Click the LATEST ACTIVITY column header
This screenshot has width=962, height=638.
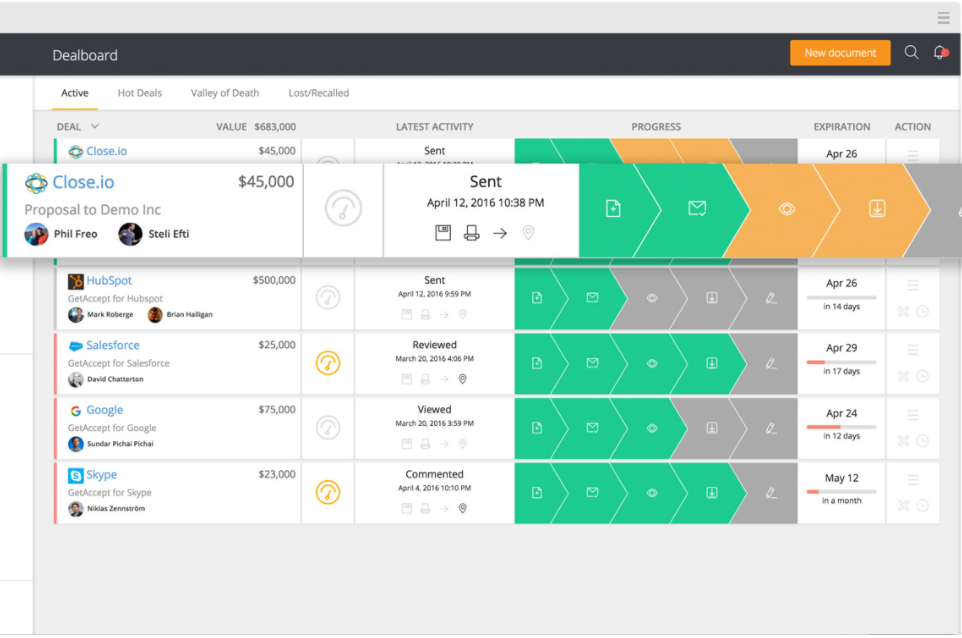(434, 126)
